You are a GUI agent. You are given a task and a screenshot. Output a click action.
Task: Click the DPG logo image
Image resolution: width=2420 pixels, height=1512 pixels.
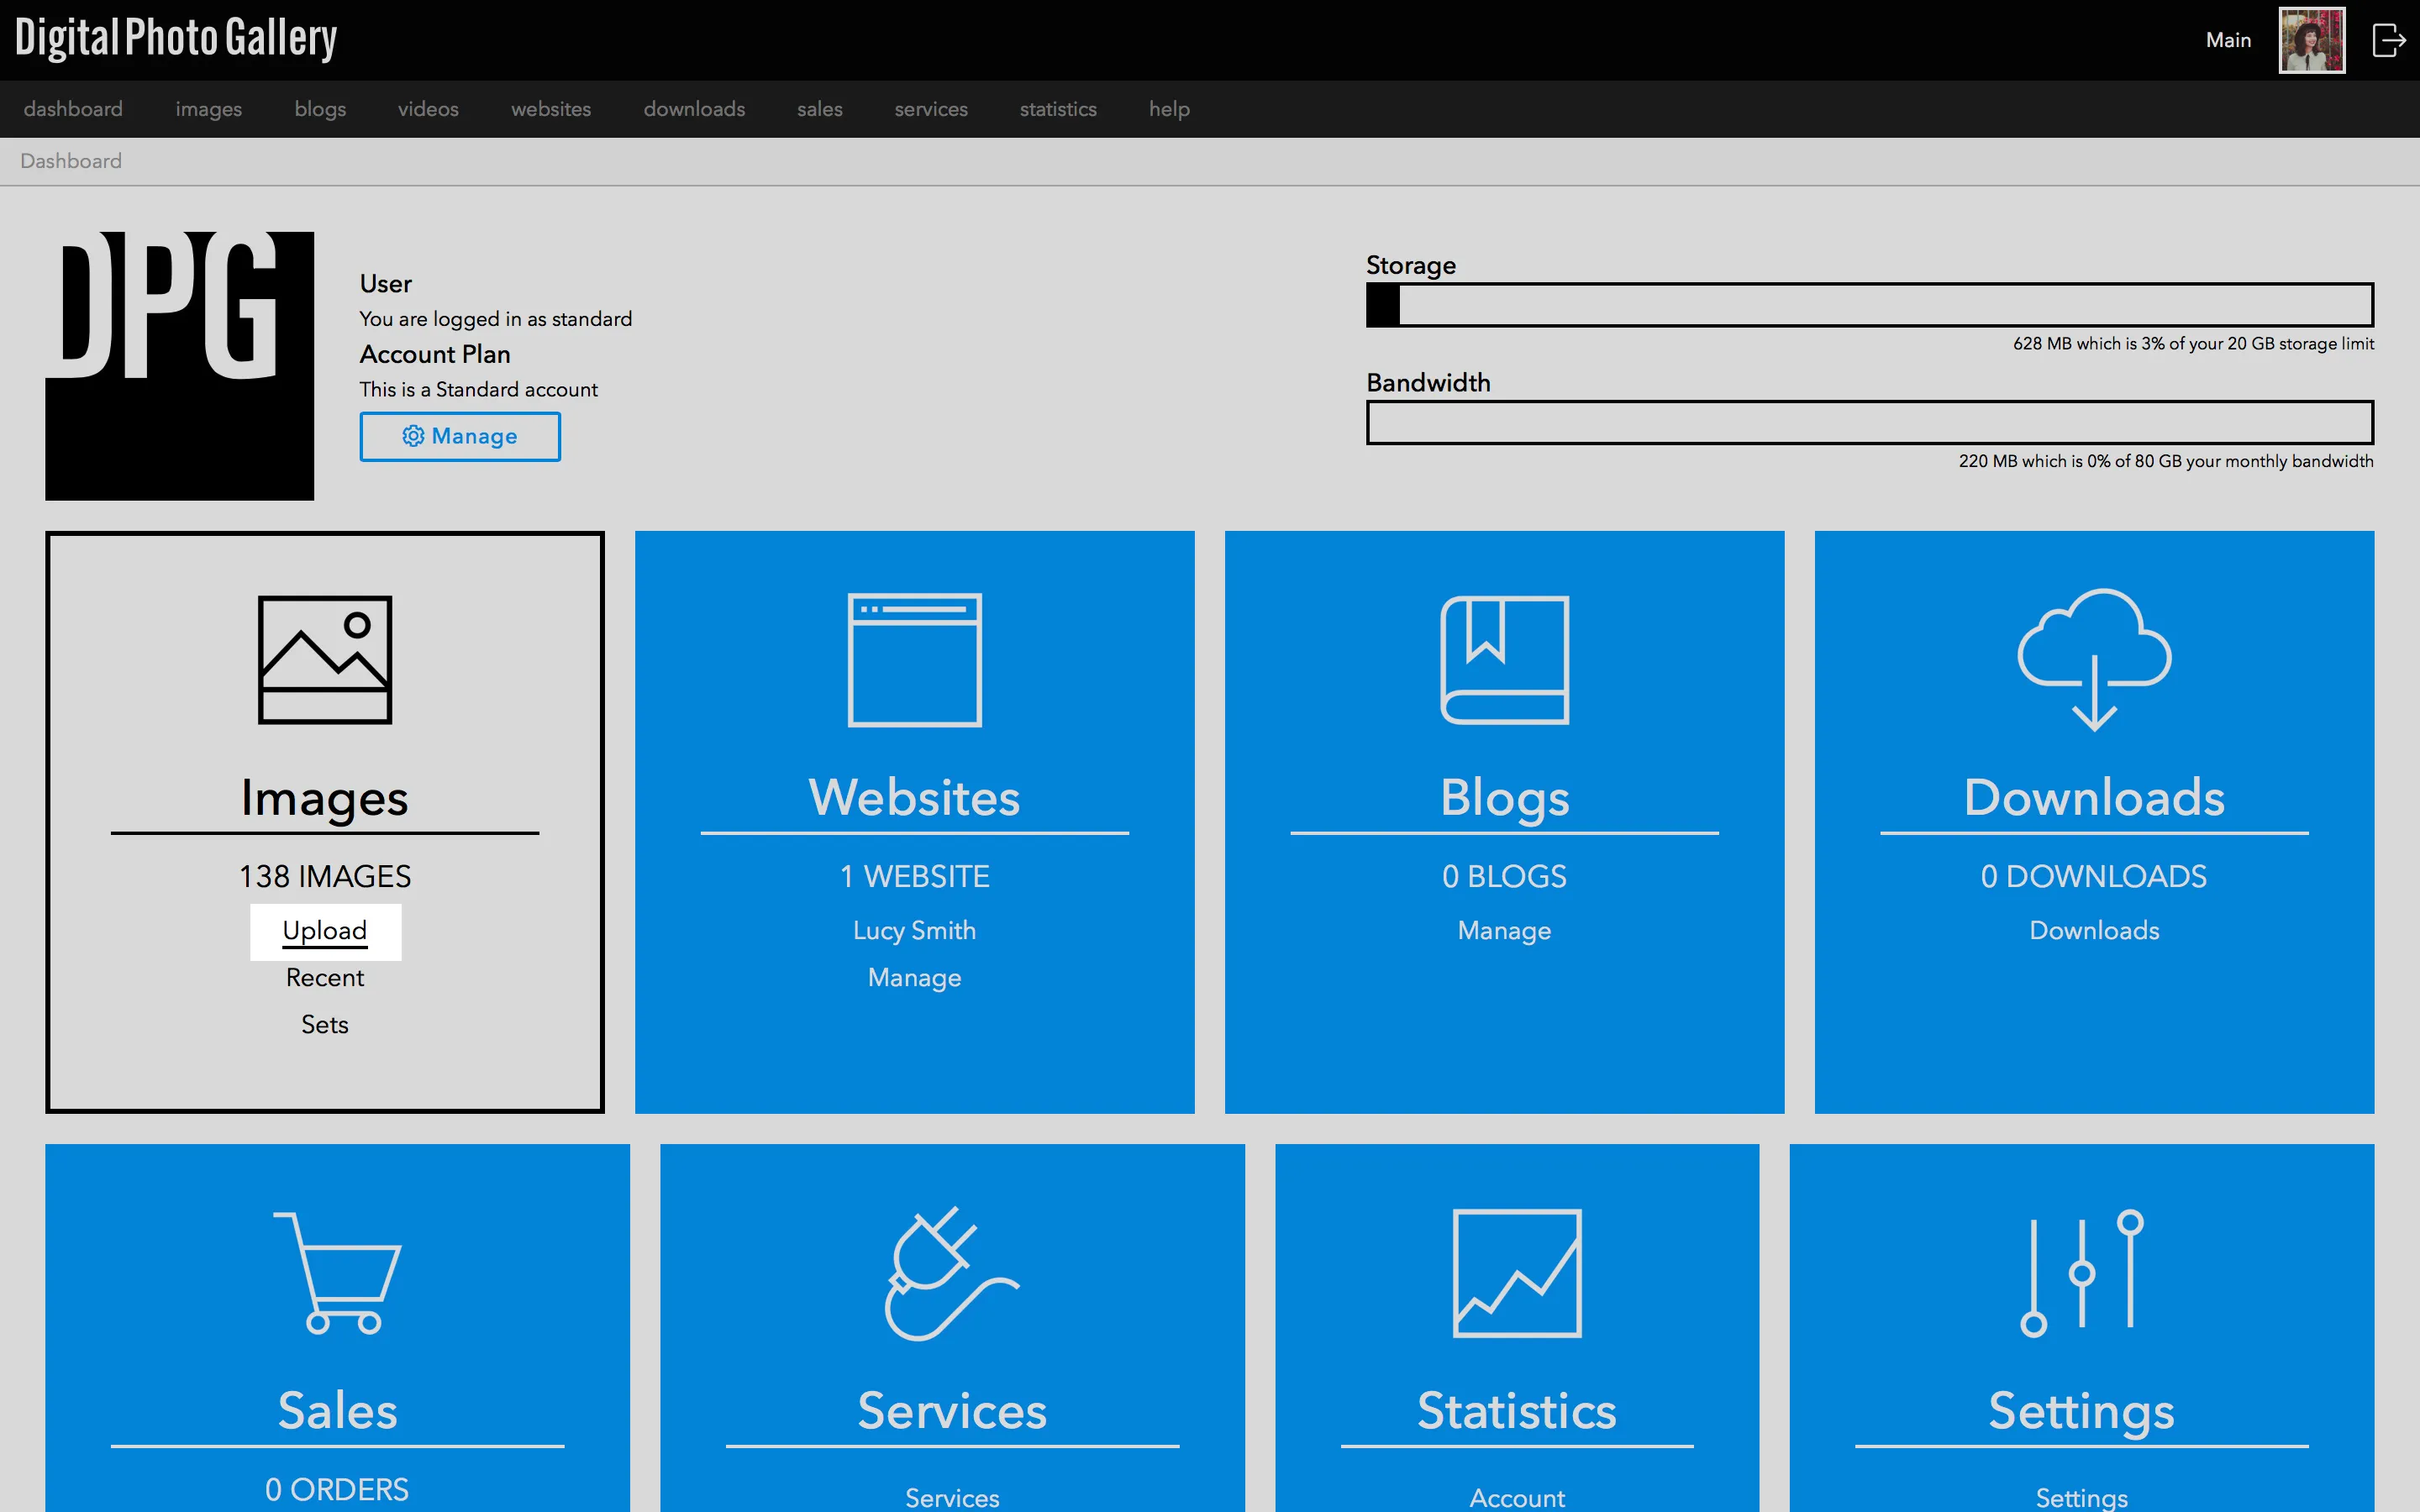[179, 365]
